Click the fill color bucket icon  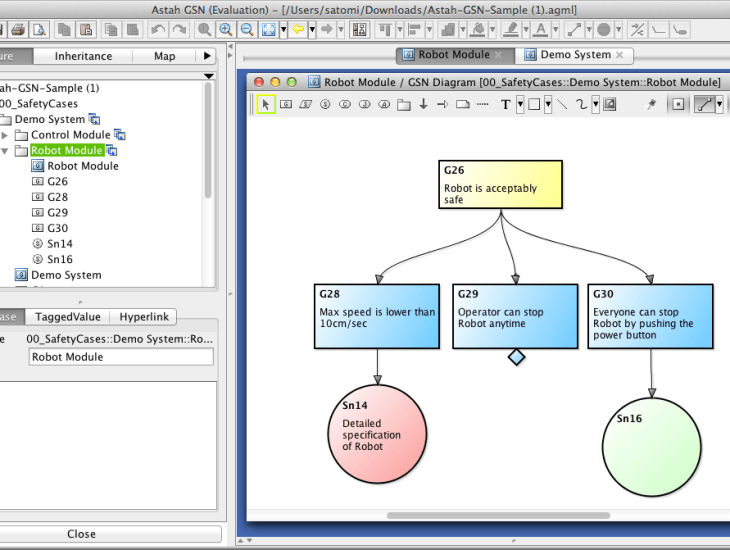(x=478, y=30)
